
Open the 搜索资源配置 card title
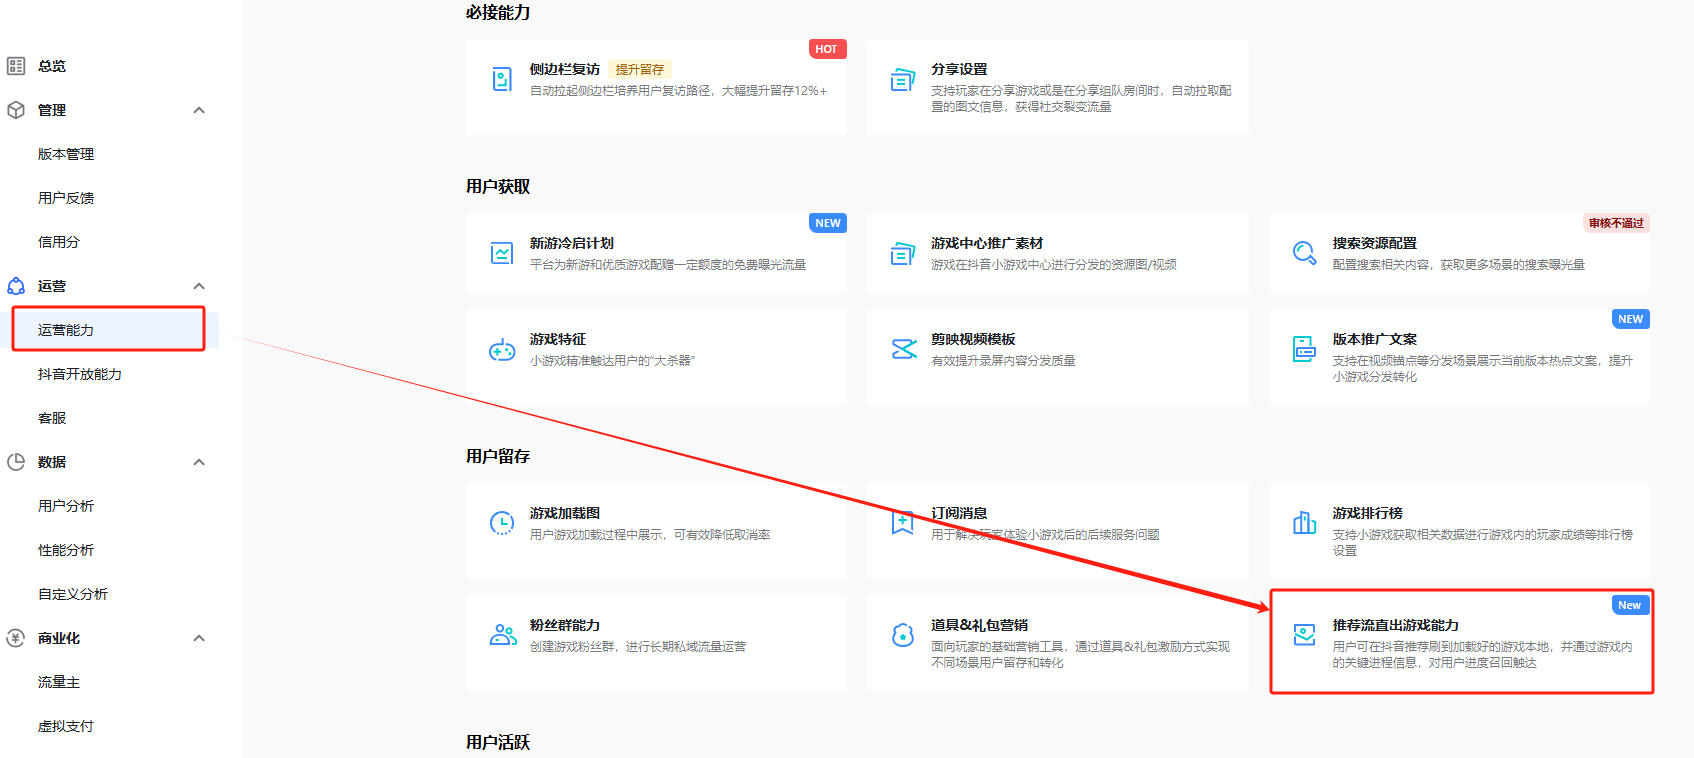point(1375,243)
